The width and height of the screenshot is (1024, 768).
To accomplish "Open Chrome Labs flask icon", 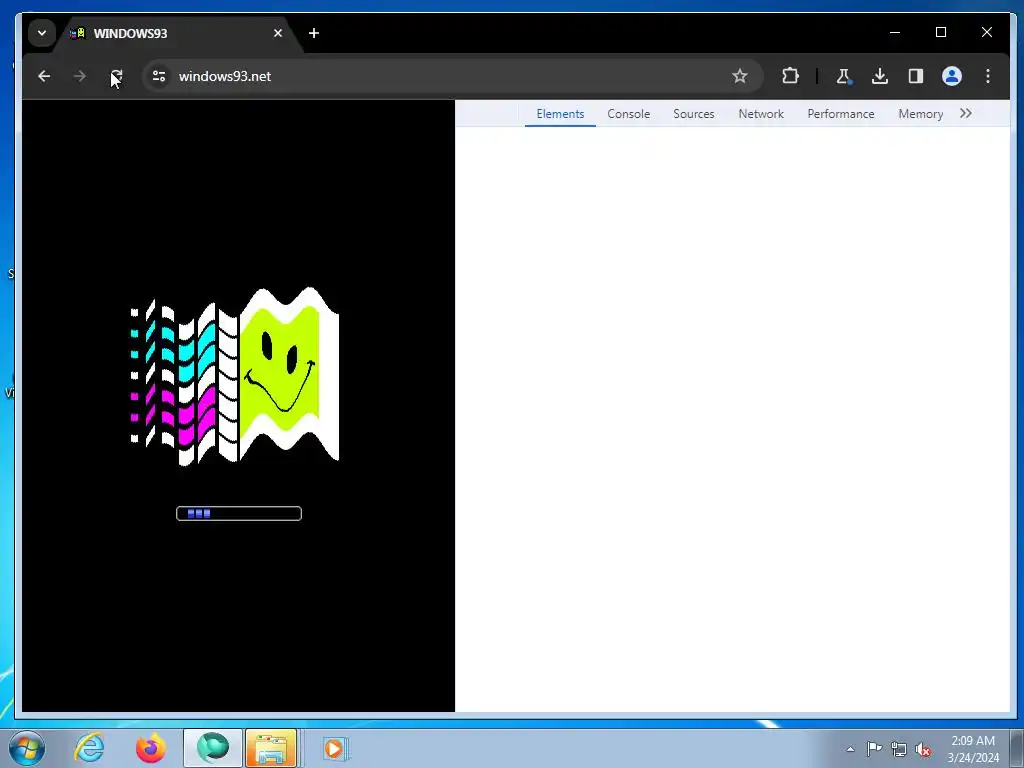I will [844, 76].
